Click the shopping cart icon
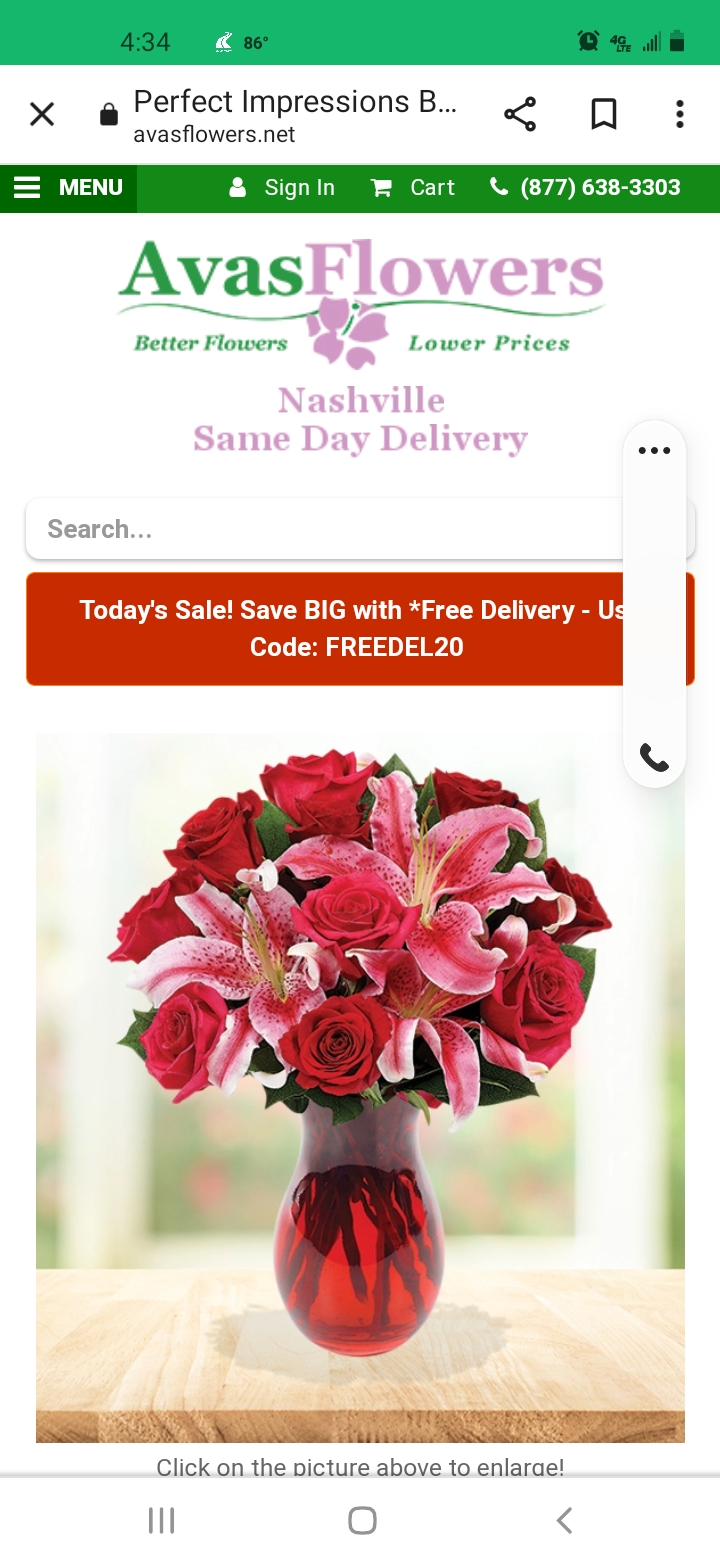This screenshot has height=1560, width=720. (381, 188)
